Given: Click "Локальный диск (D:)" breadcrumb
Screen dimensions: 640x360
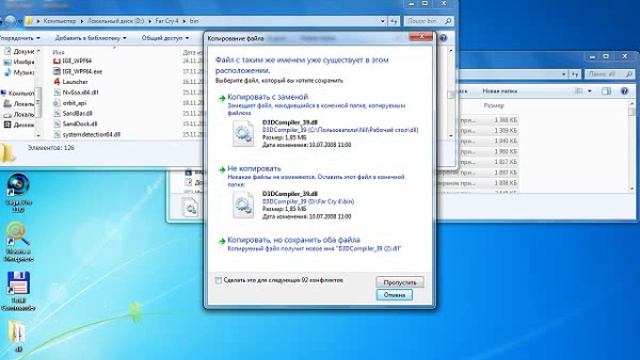Looking at the screenshot, I should (x=116, y=21).
